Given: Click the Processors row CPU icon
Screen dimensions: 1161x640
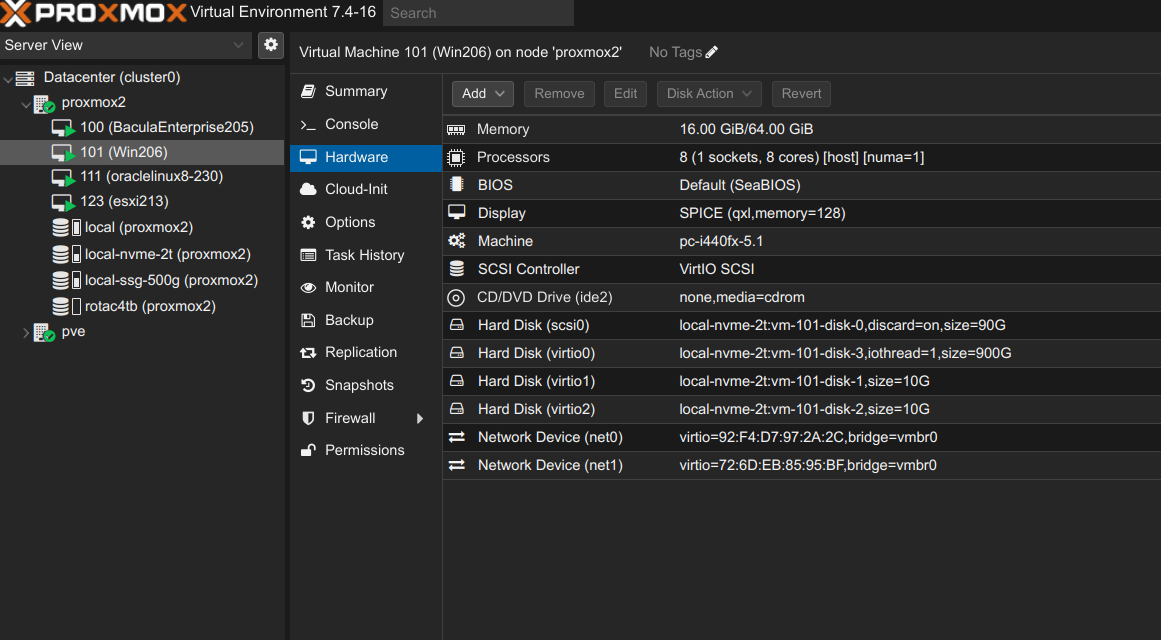Looking at the screenshot, I should [456, 157].
